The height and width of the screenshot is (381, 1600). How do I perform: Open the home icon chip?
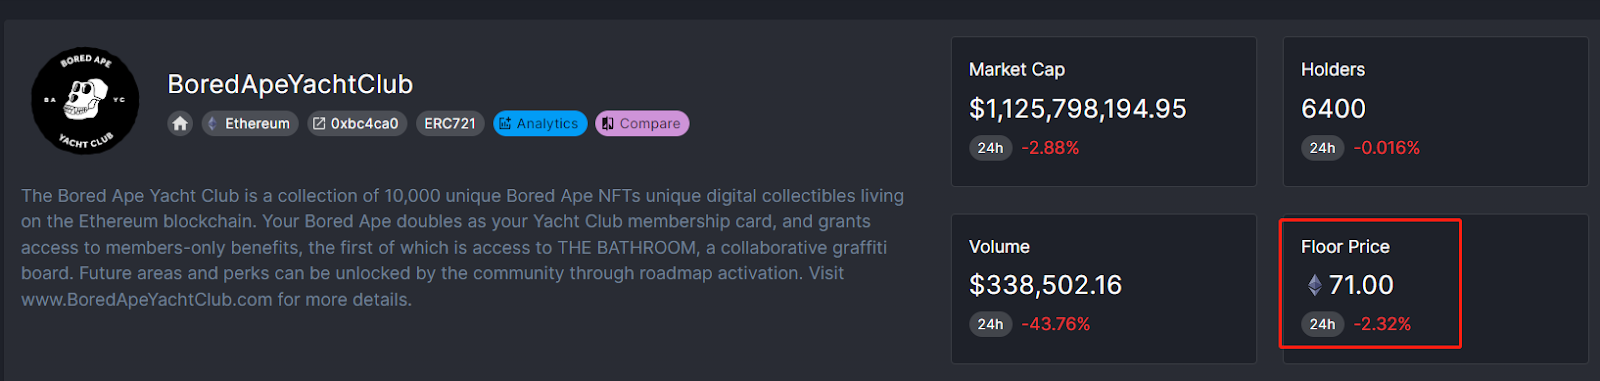180,124
